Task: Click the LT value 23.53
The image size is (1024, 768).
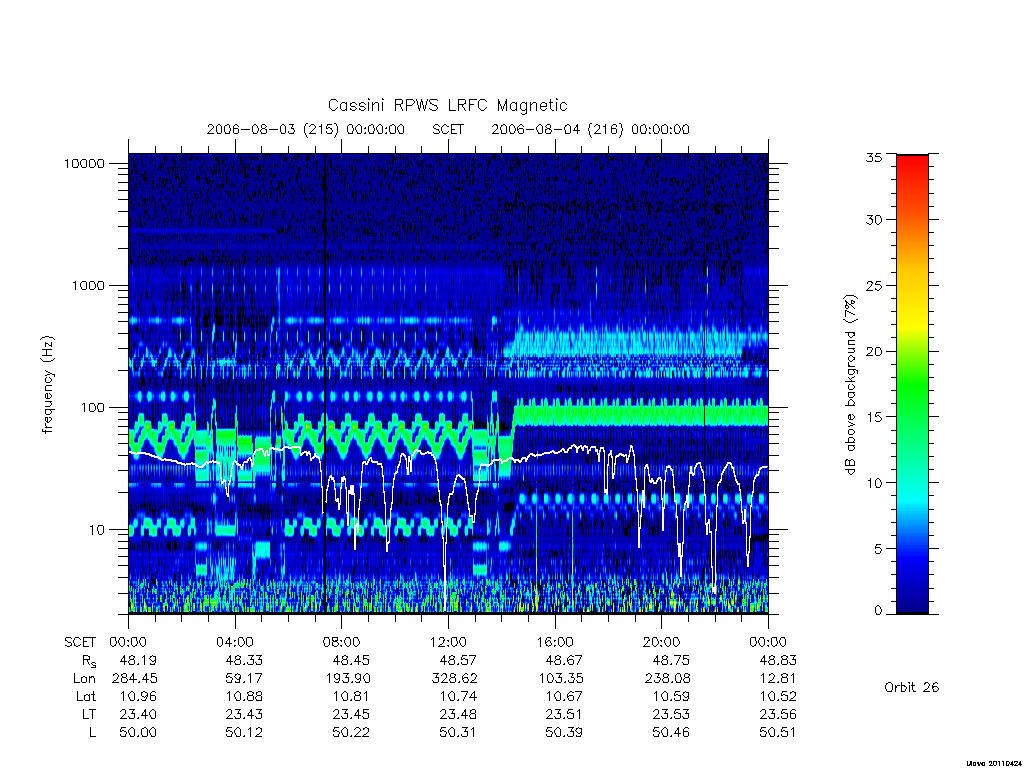Action: pos(671,714)
